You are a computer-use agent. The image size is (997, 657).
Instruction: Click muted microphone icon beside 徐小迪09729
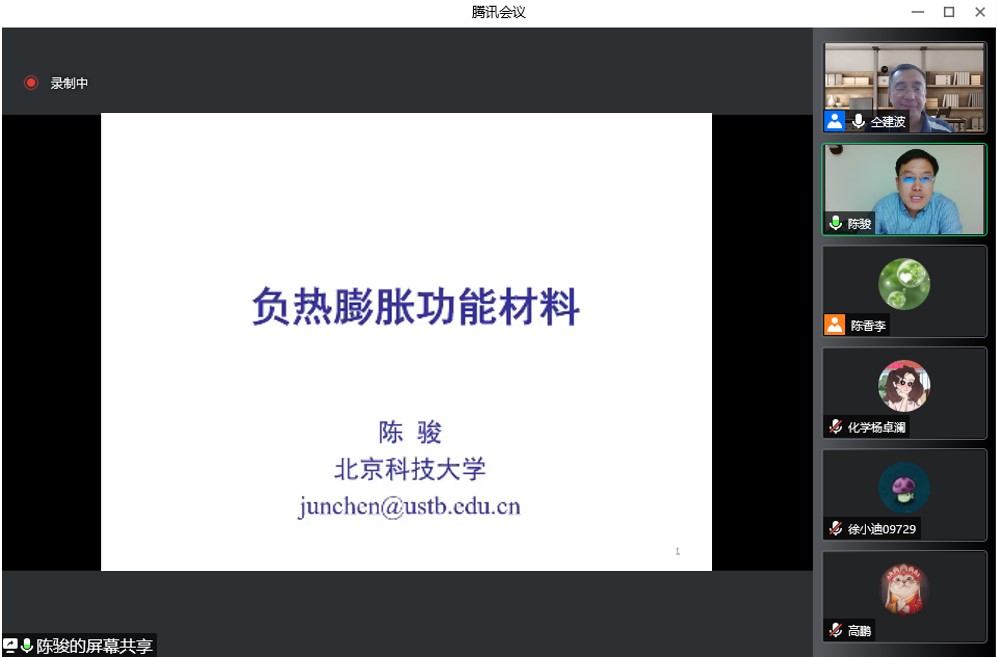[x=835, y=528]
